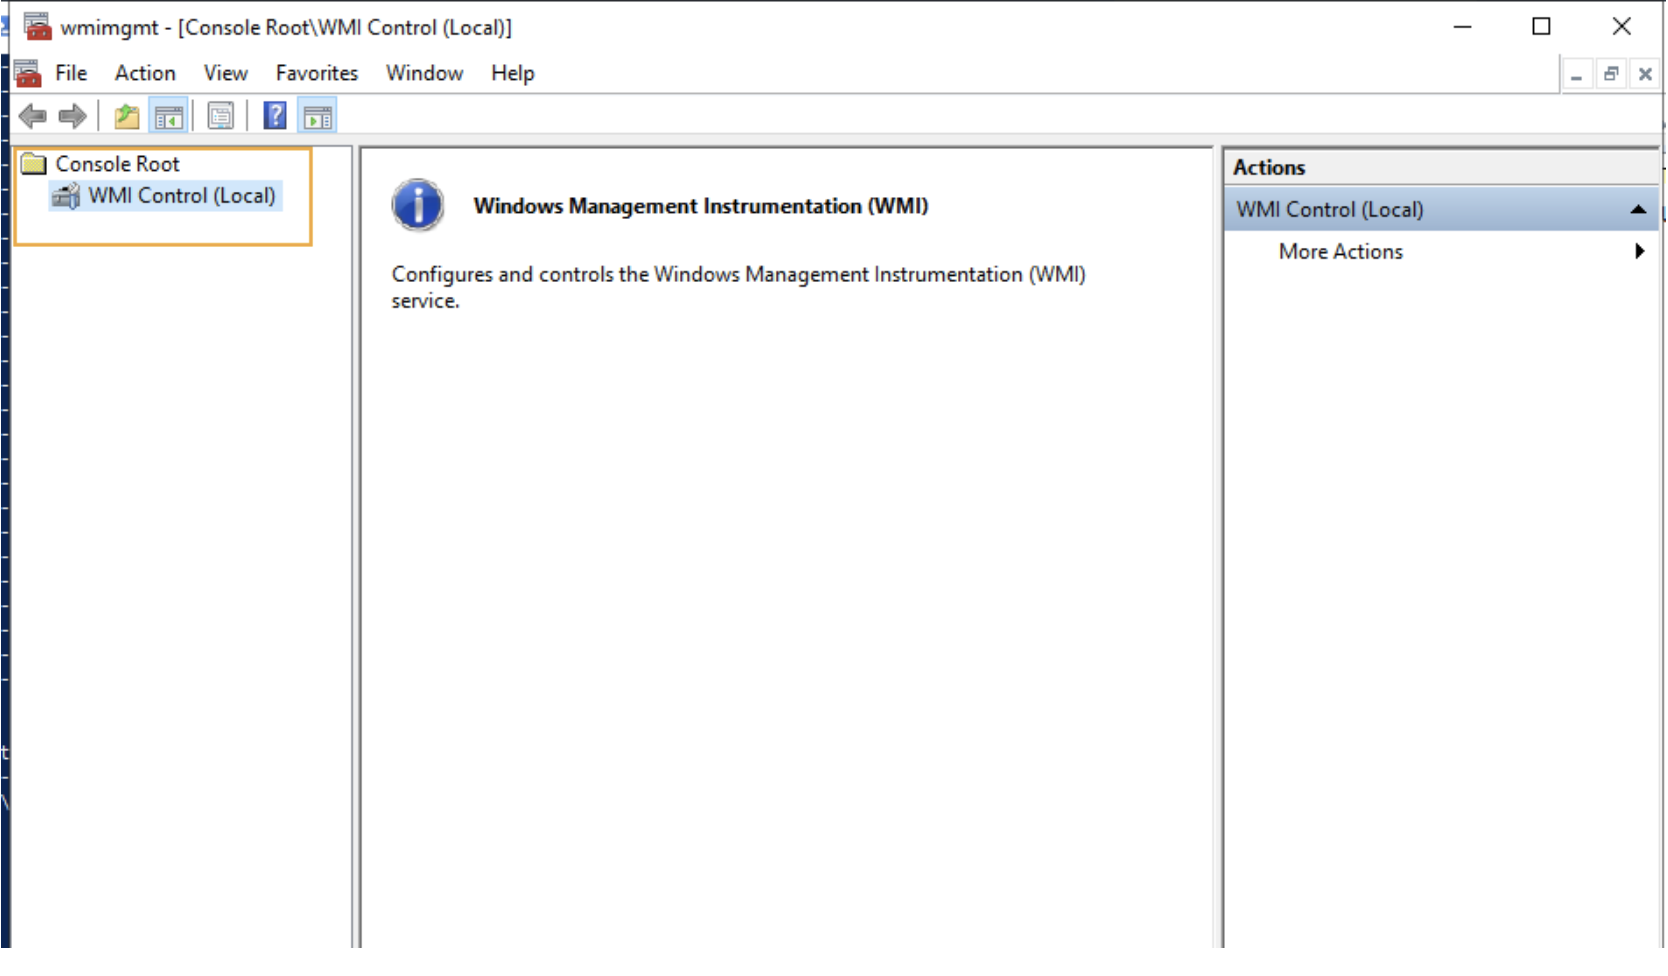Click the WMI Control (Local) actions header
1668x976 pixels.
click(x=1441, y=210)
